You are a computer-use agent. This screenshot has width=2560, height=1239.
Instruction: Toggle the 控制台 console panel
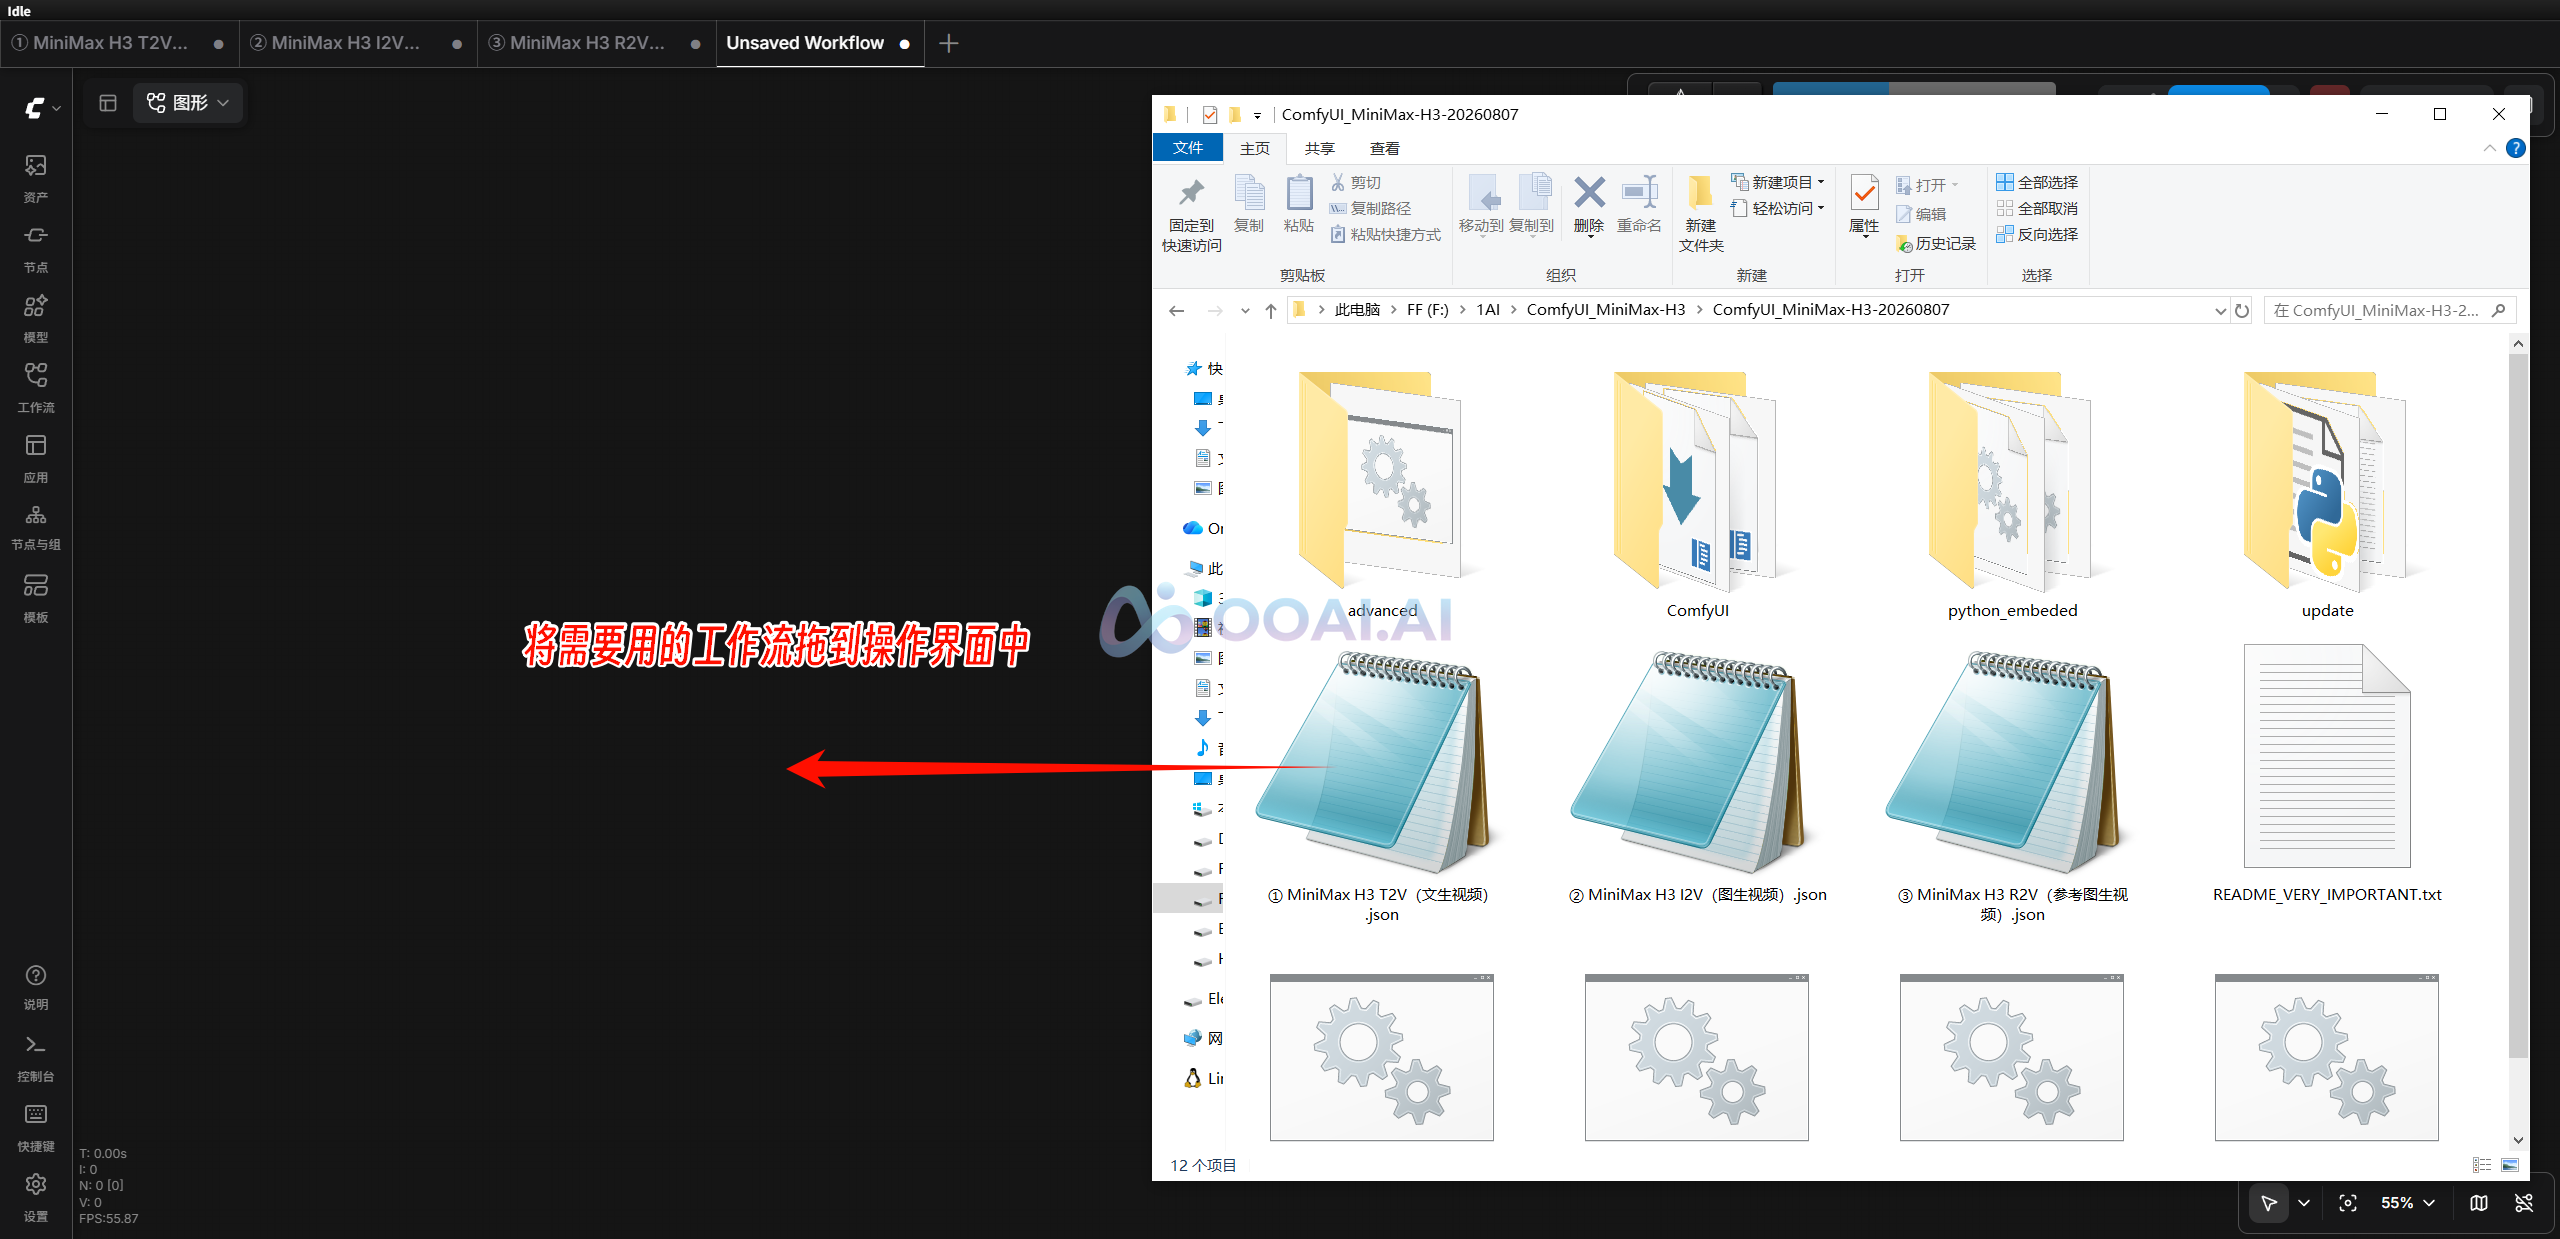[x=36, y=1058]
